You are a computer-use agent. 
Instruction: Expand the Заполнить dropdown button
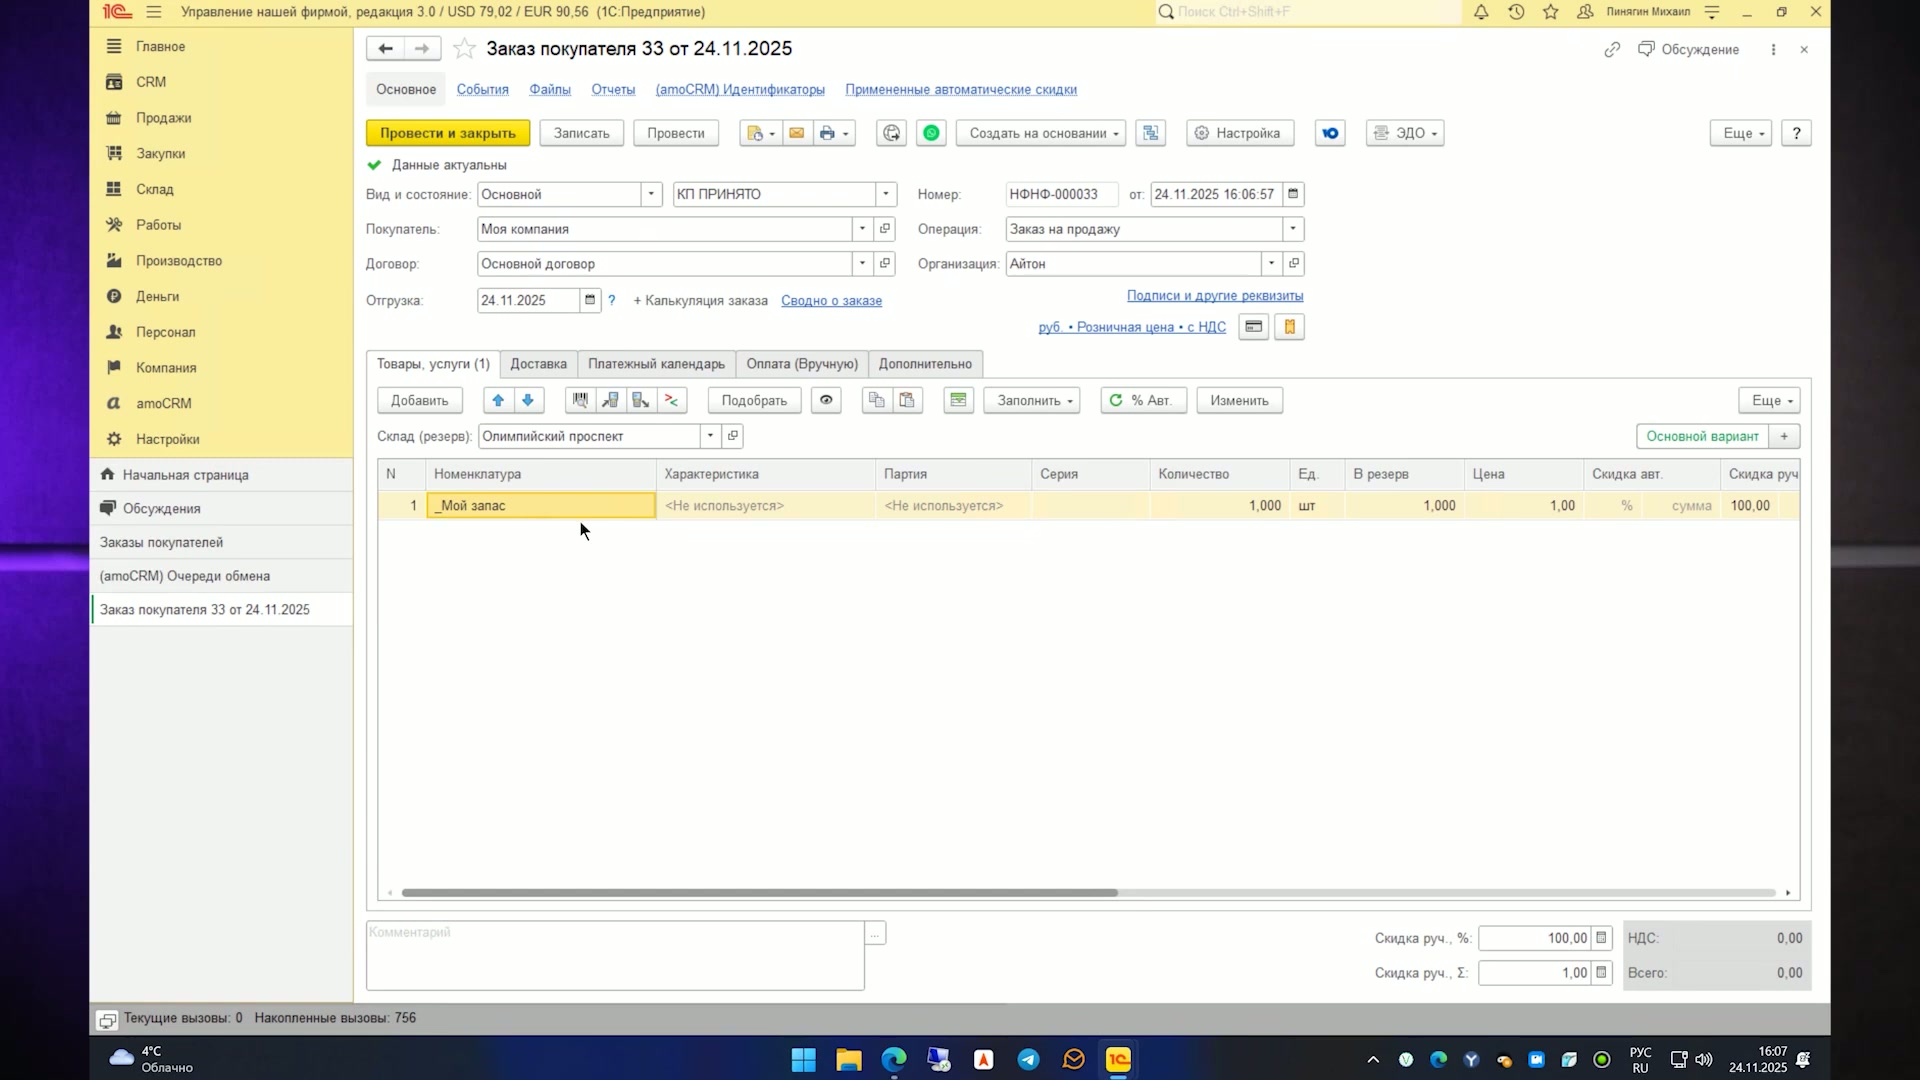pyautogui.click(x=1031, y=400)
